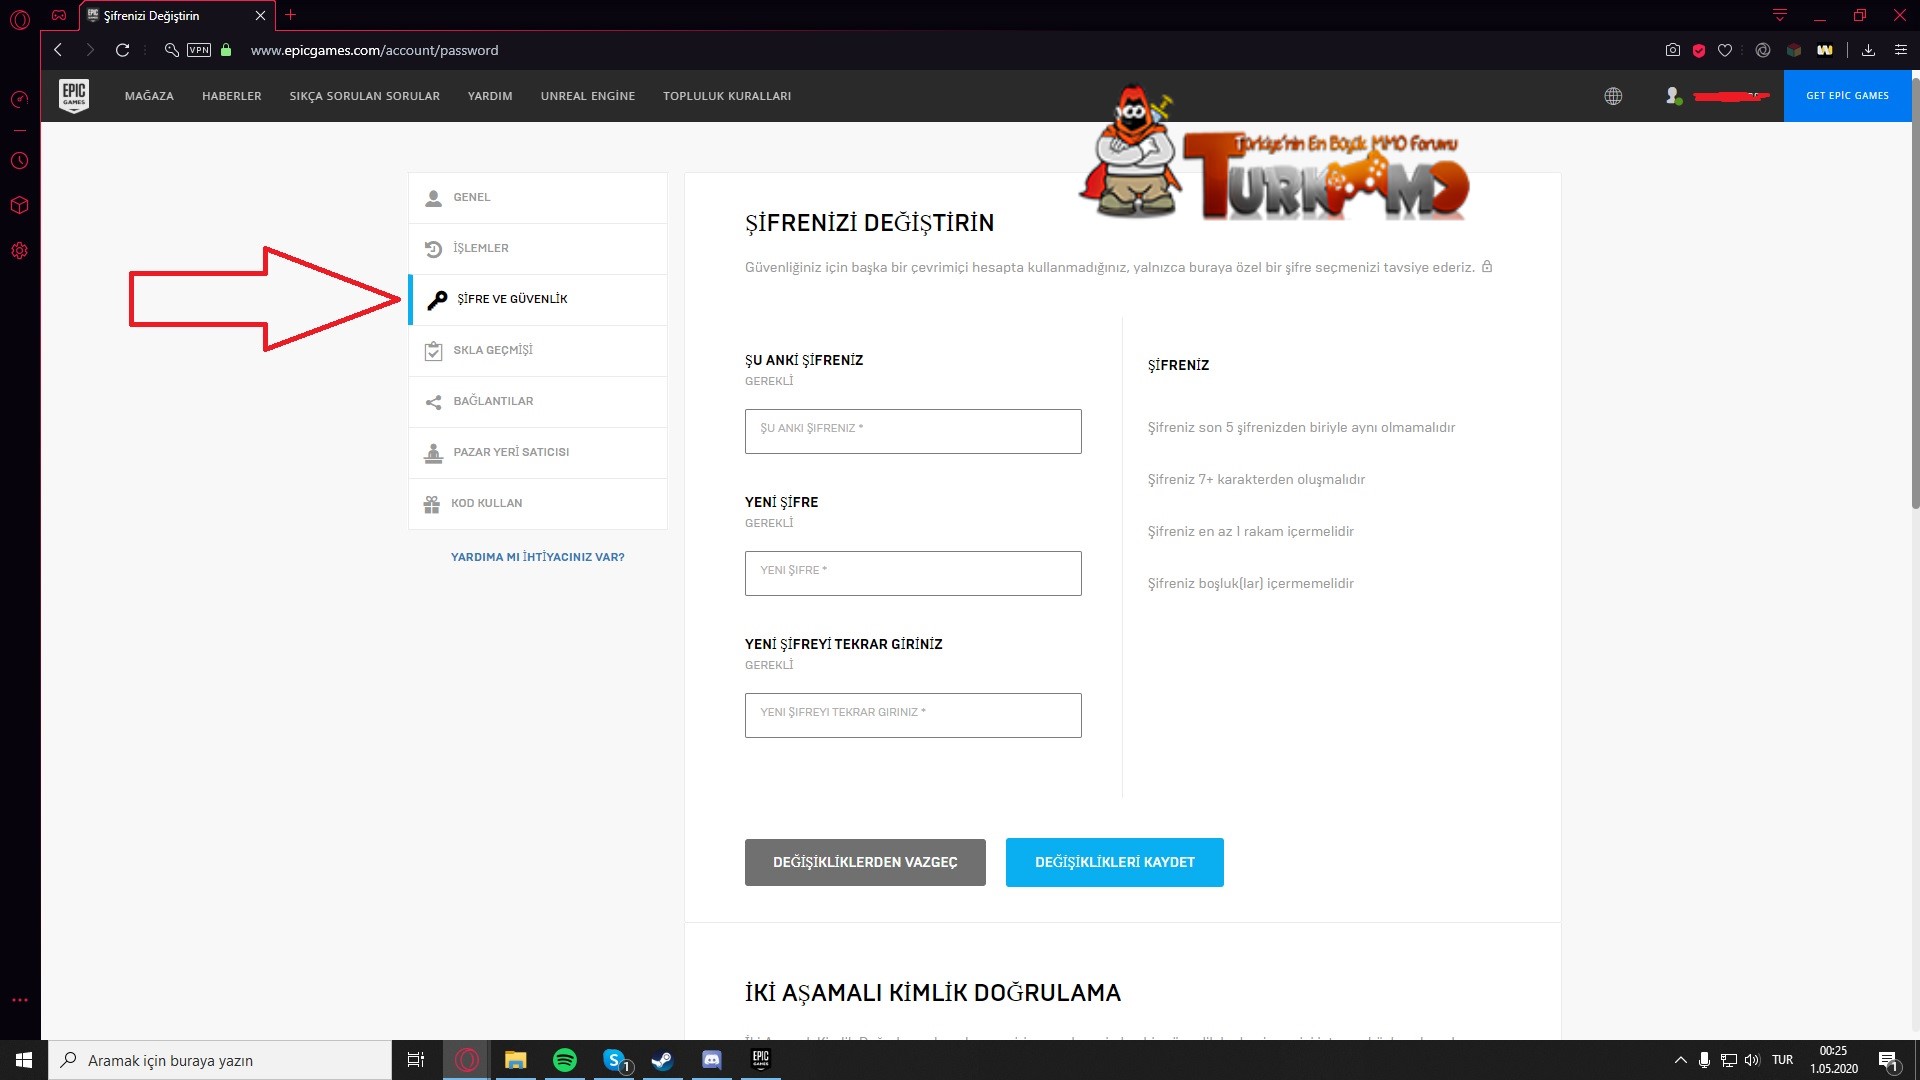This screenshot has width=1920, height=1080.
Task: Reload the page with refresh icon
Action: (122, 50)
